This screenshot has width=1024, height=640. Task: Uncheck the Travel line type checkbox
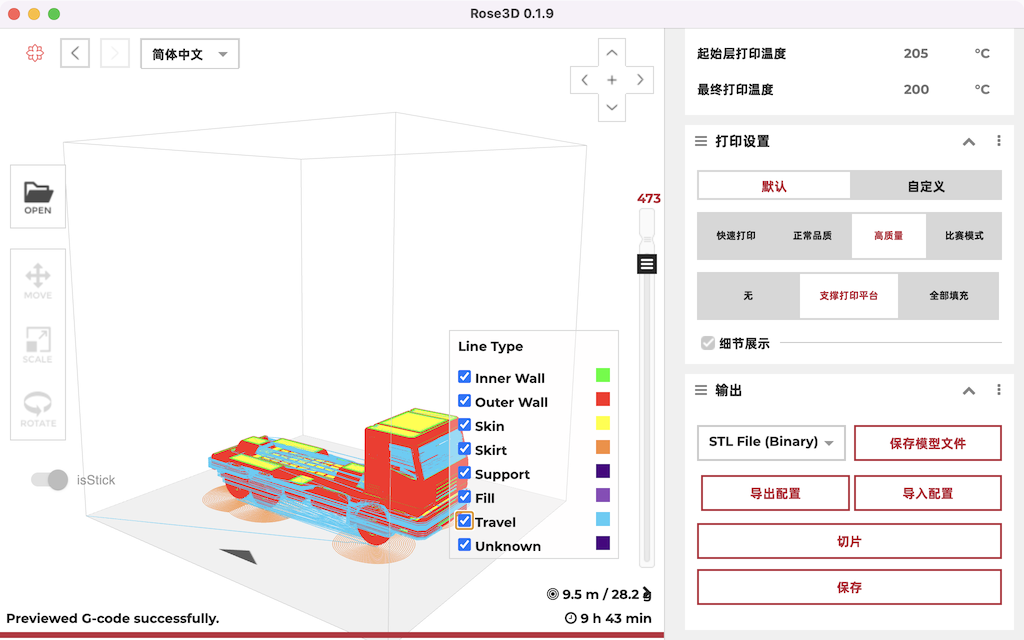pyautogui.click(x=464, y=521)
